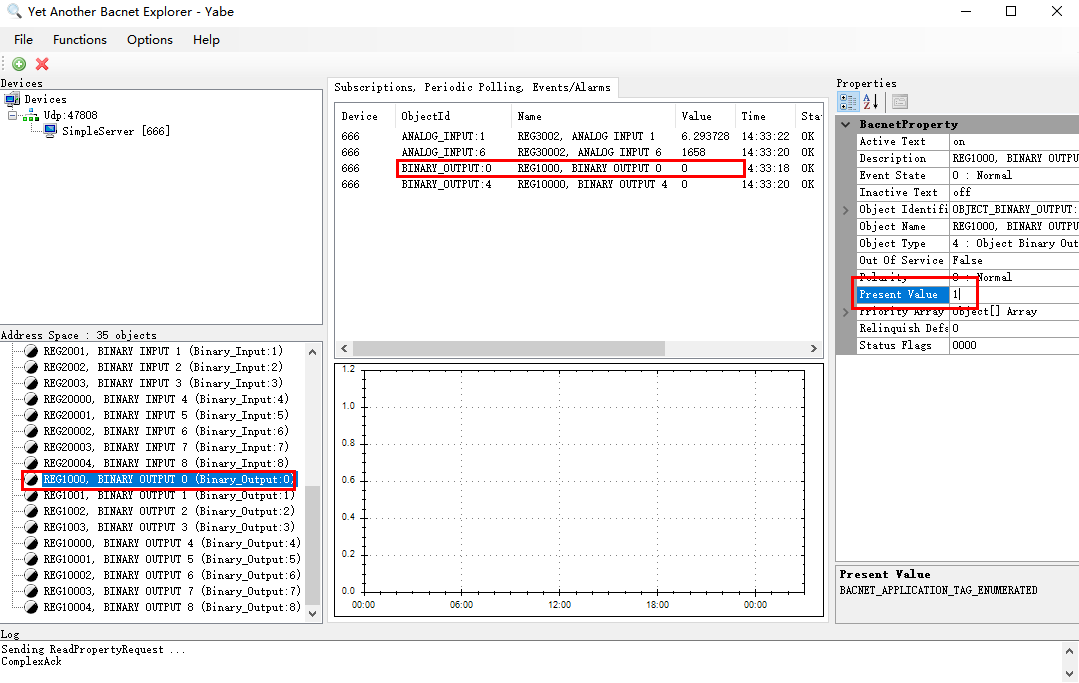Collapse the BacnetProperty category

pyautogui.click(x=846, y=124)
